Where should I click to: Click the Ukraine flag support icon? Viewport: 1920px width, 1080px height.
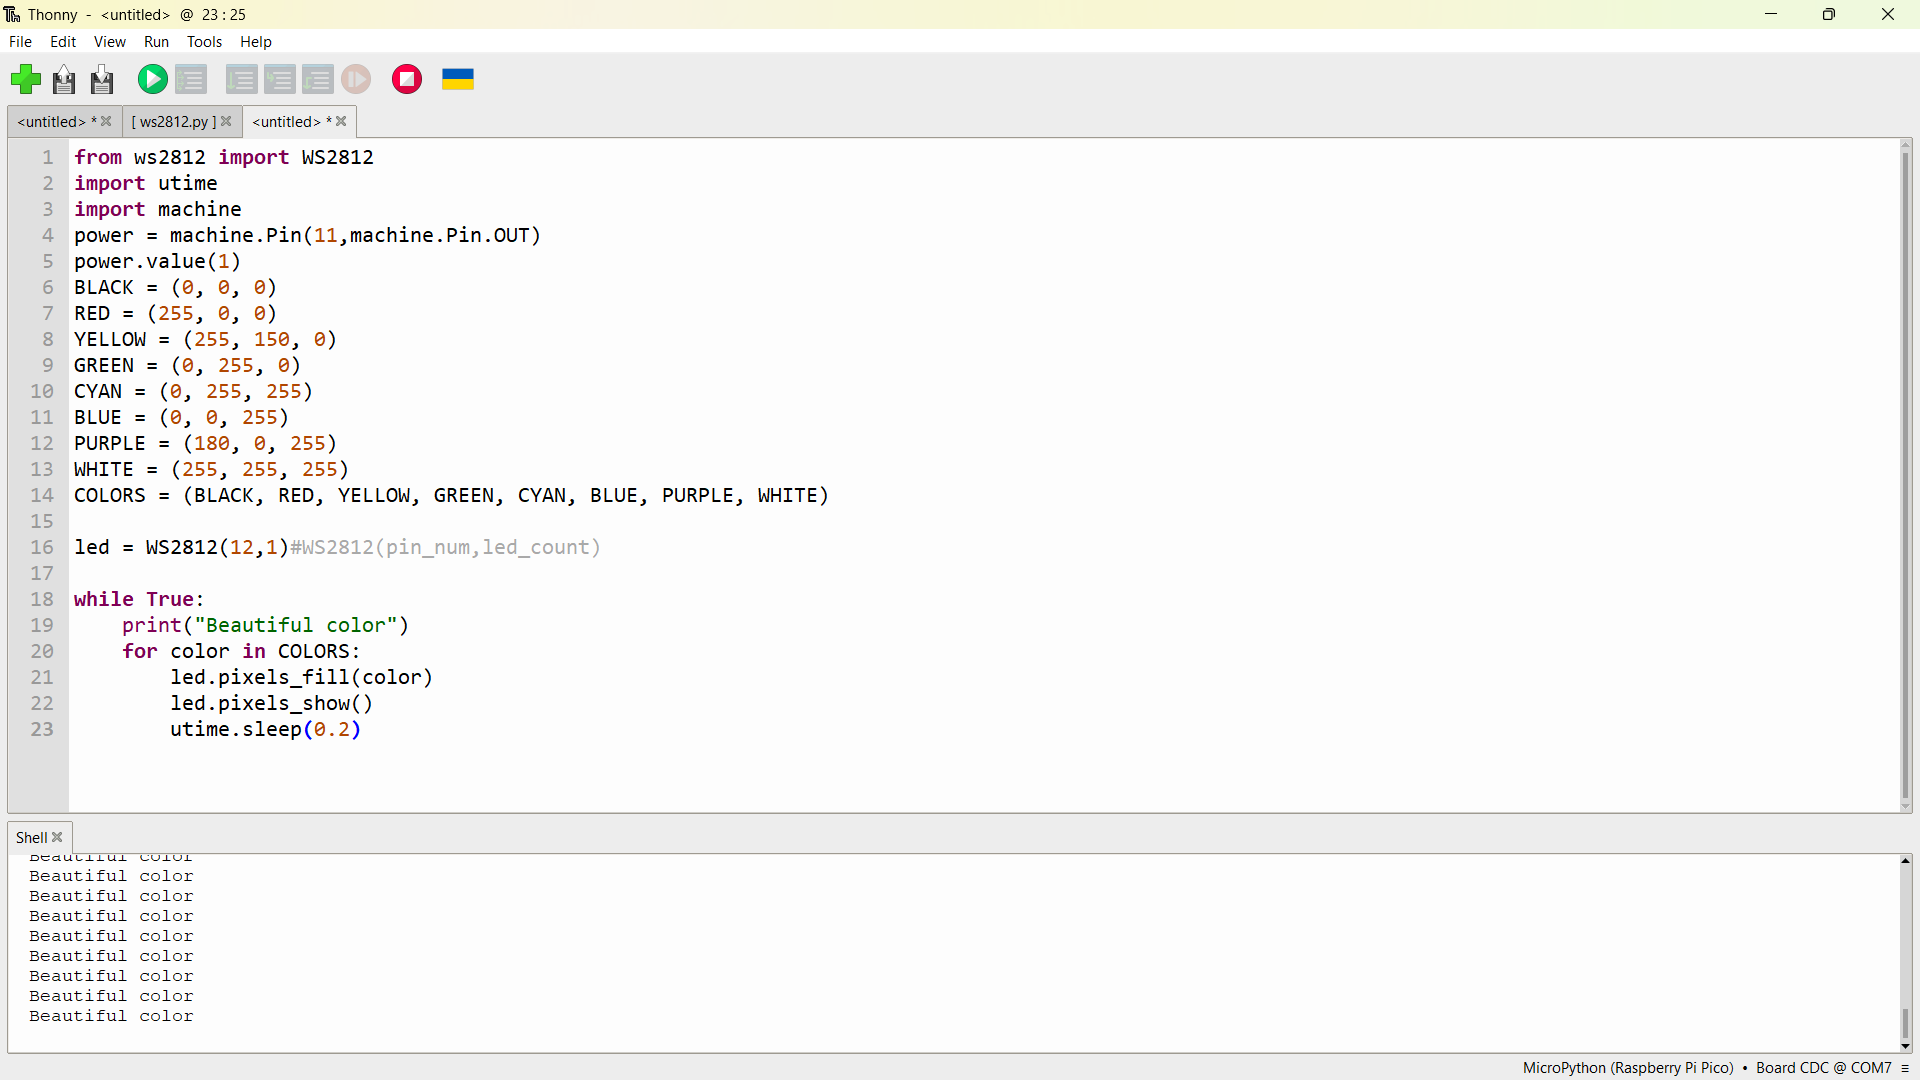[x=458, y=79]
